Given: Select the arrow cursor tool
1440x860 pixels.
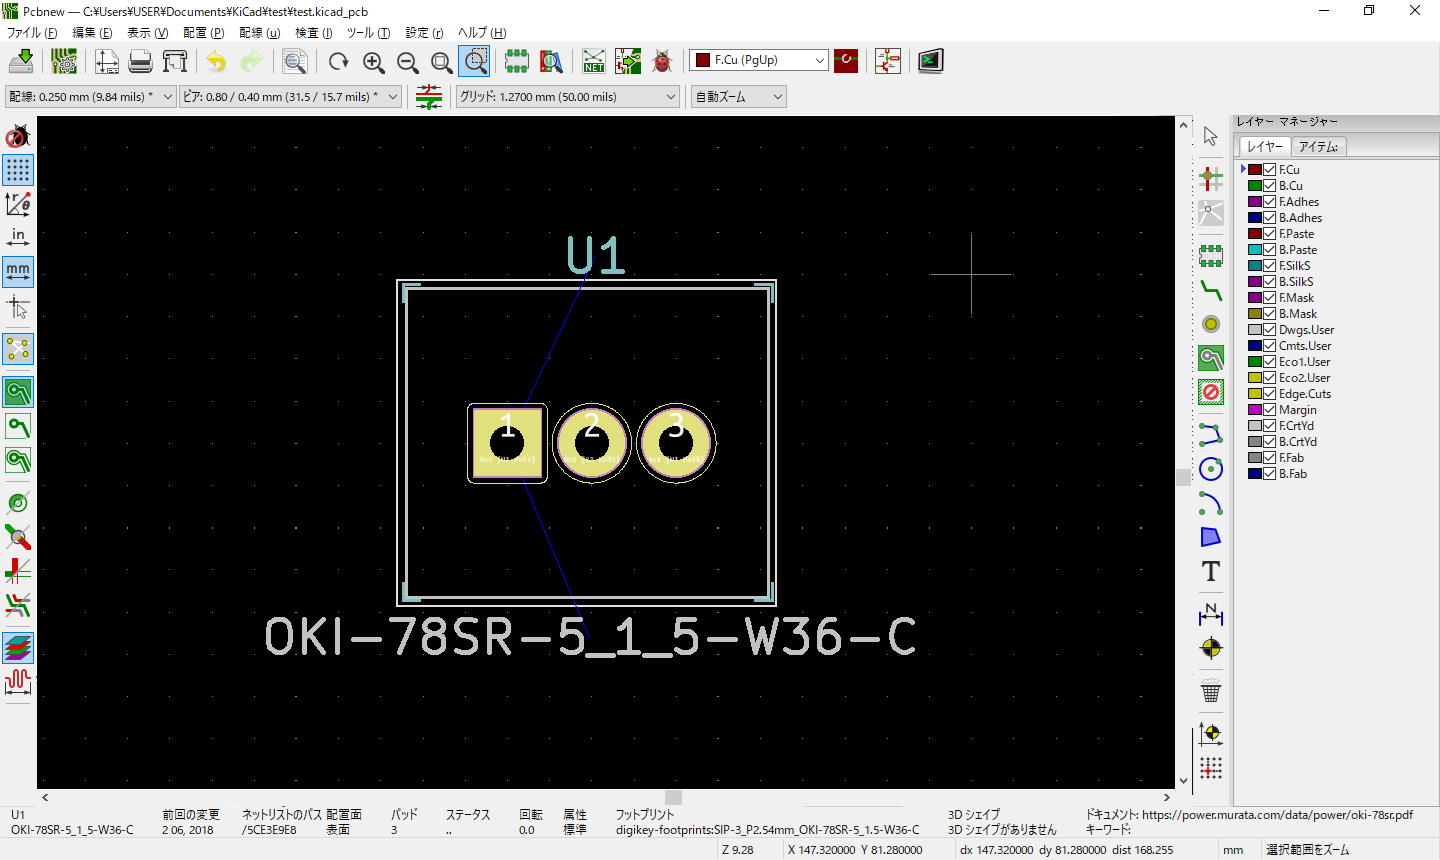Looking at the screenshot, I should pos(1211,136).
